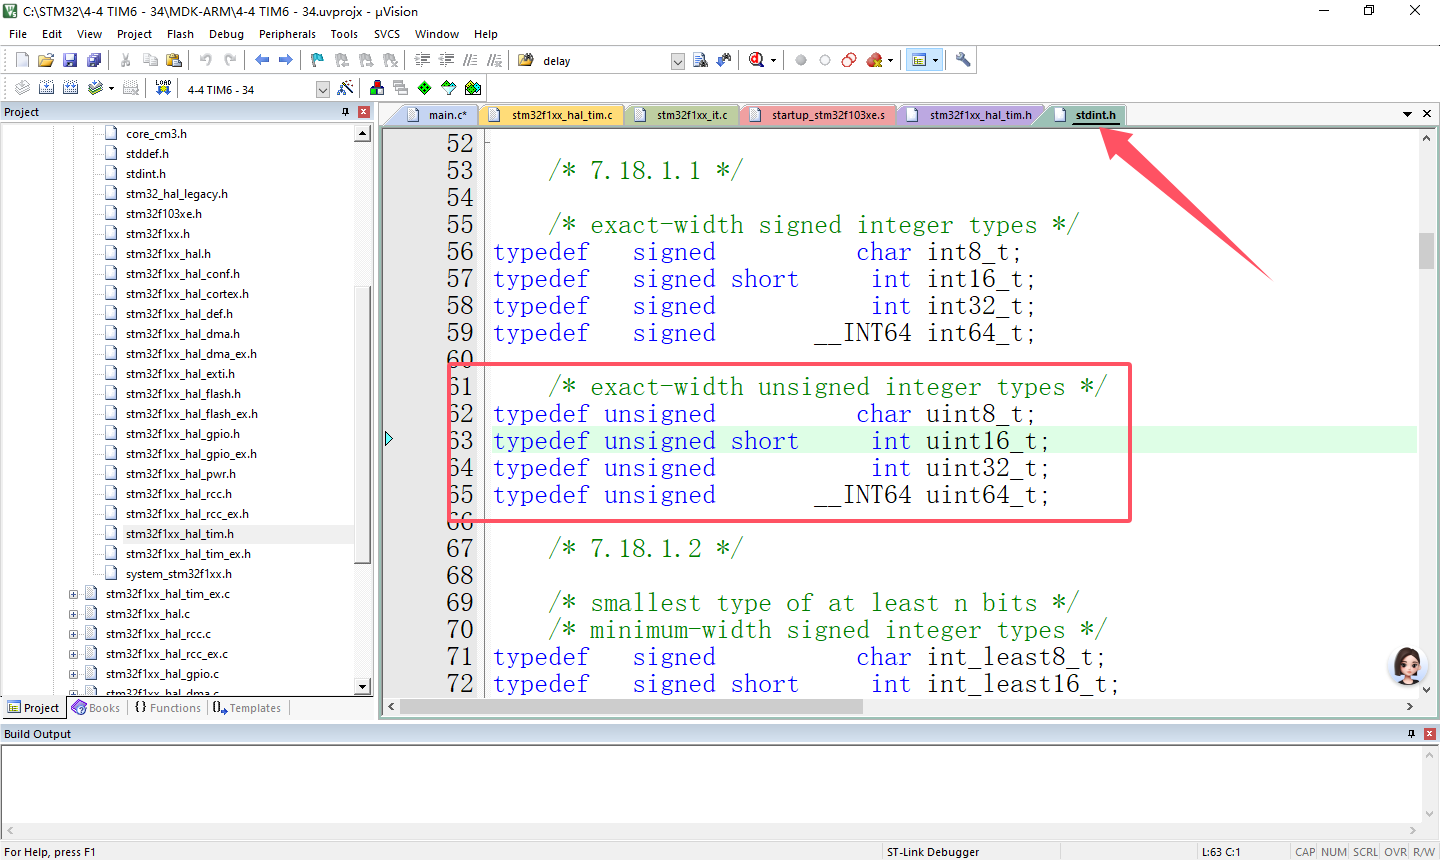Switch to the Functions panel tab
Image resolution: width=1440 pixels, height=860 pixels.
pyautogui.click(x=168, y=708)
